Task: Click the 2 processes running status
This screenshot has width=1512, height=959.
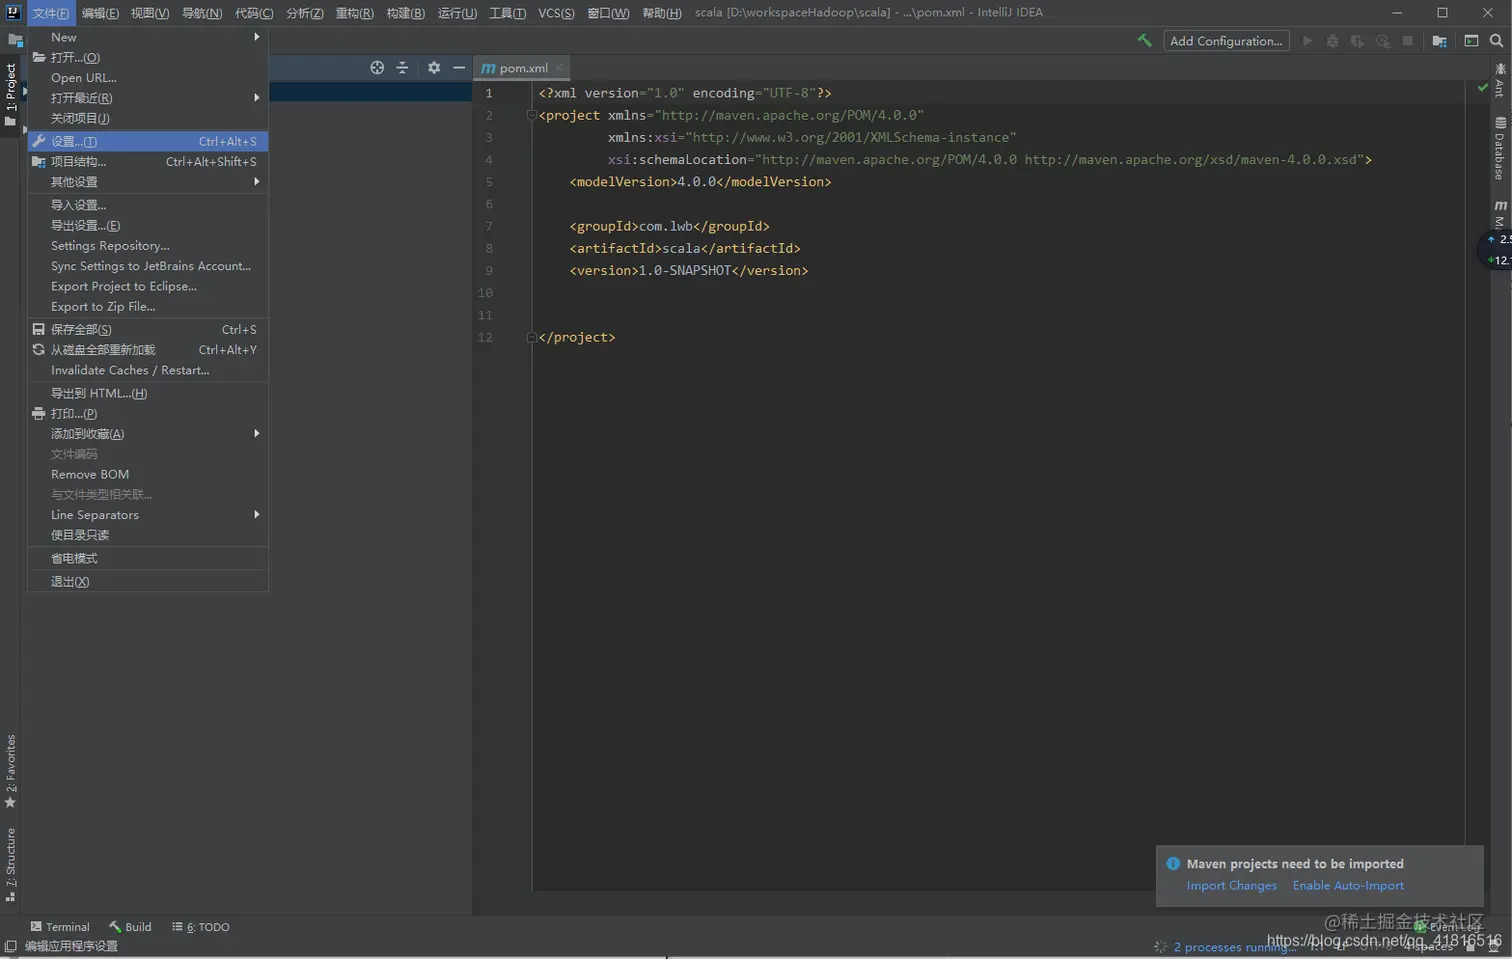Action: (x=1234, y=947)
